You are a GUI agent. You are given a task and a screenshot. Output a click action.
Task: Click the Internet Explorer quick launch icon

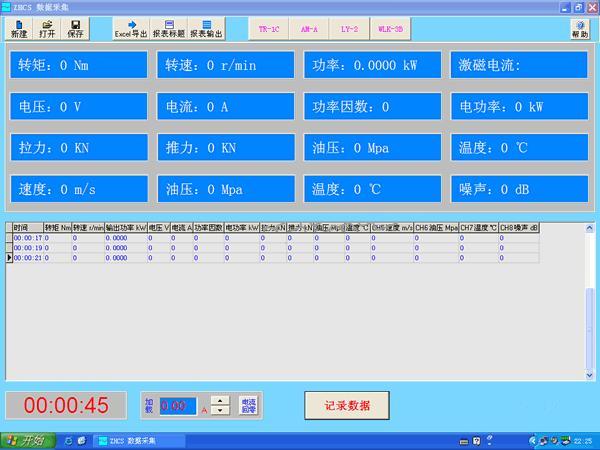(68, 441)
